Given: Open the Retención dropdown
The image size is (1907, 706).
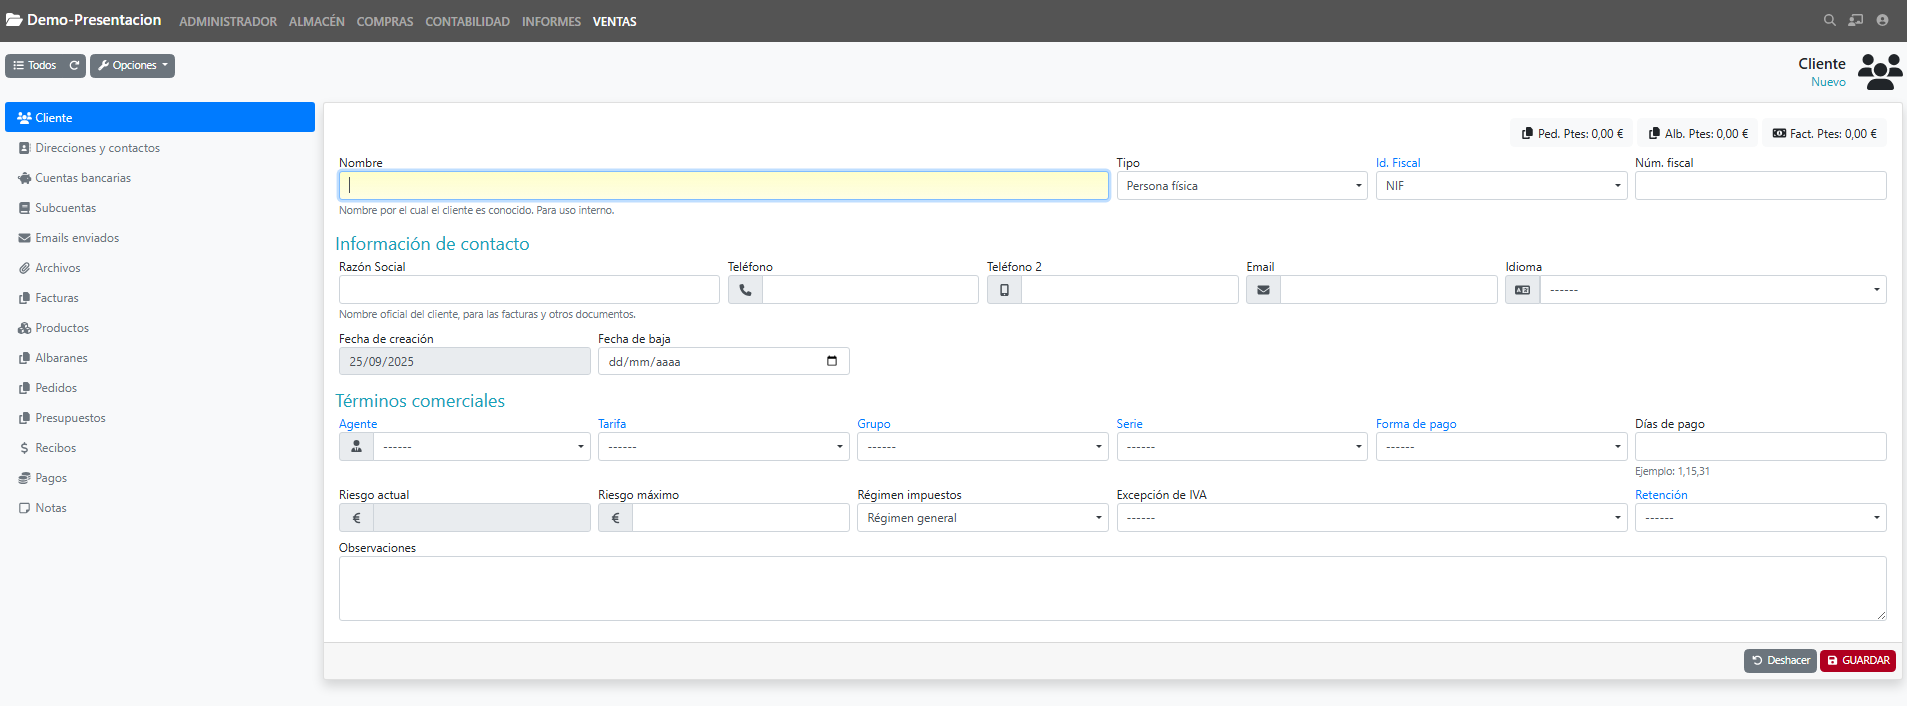Looking at the screenshot, I should point(1761,518).
